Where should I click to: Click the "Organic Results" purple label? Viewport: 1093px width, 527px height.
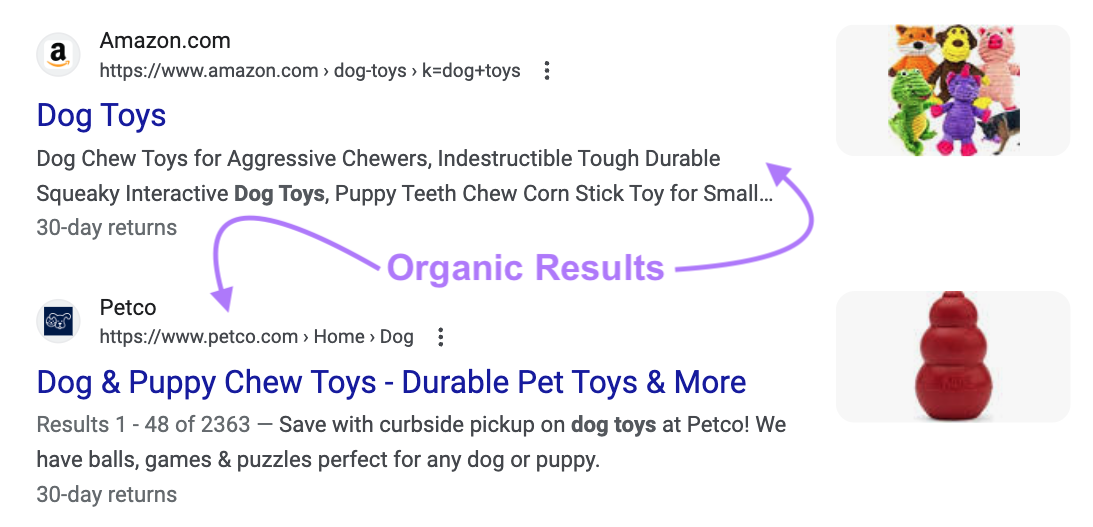(x=525, y=268)
